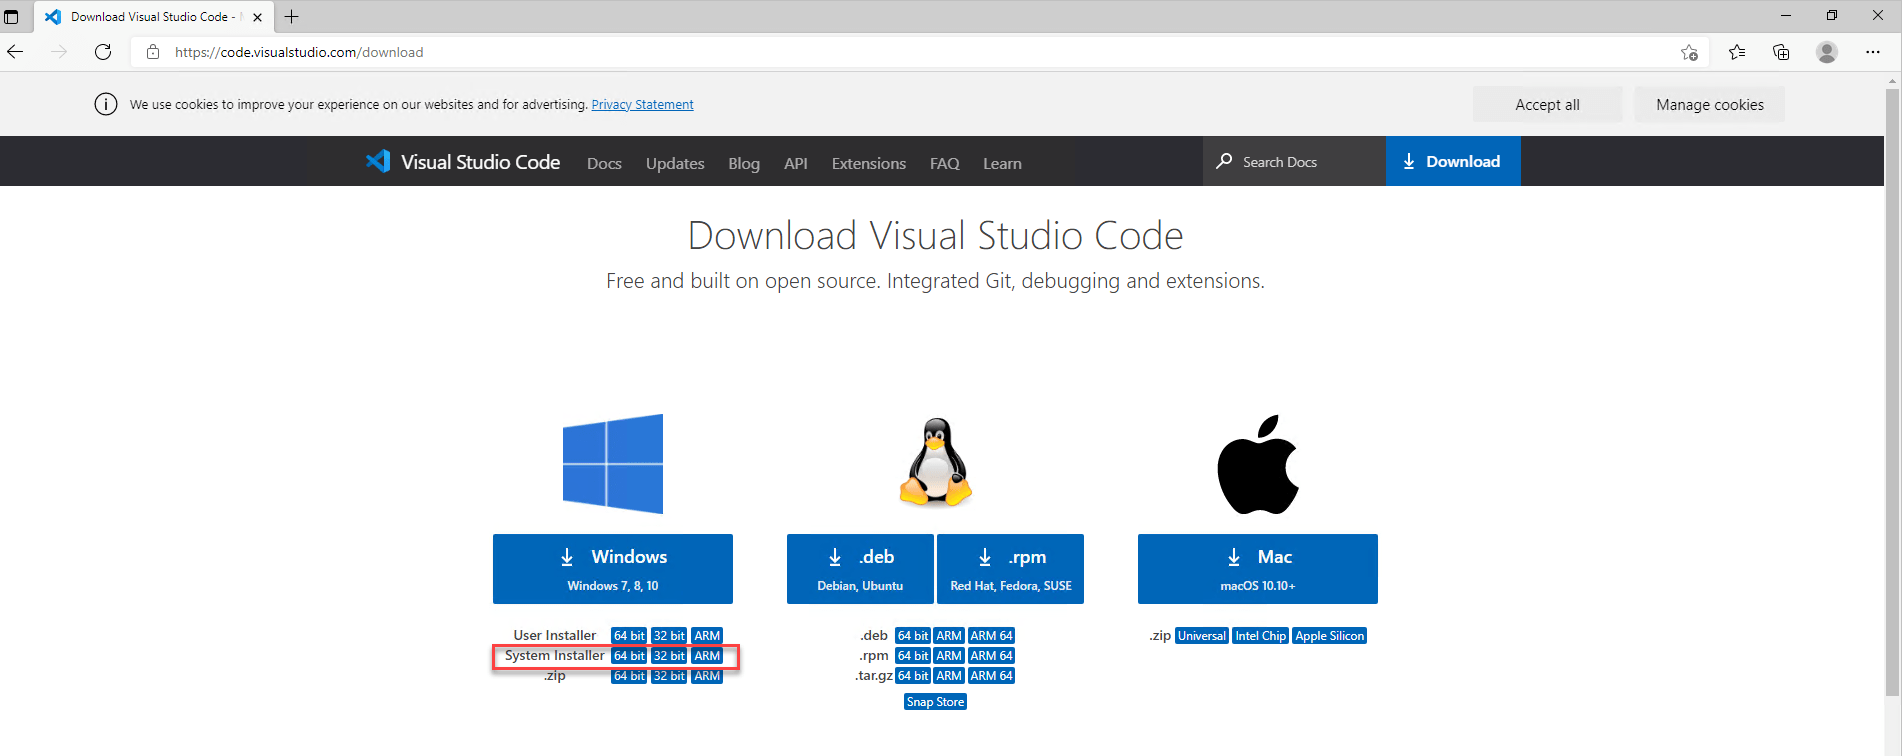Download Windows .zip 64 bit
The height and width of the screenshot is (756, 1902).
tap(629, 676)
